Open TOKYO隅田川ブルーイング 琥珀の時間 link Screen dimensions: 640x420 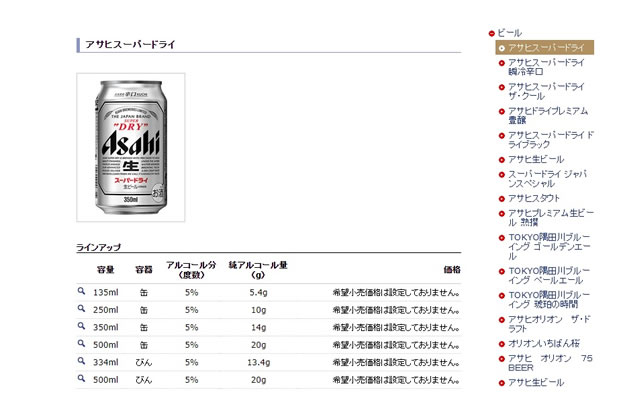(549, 300)
